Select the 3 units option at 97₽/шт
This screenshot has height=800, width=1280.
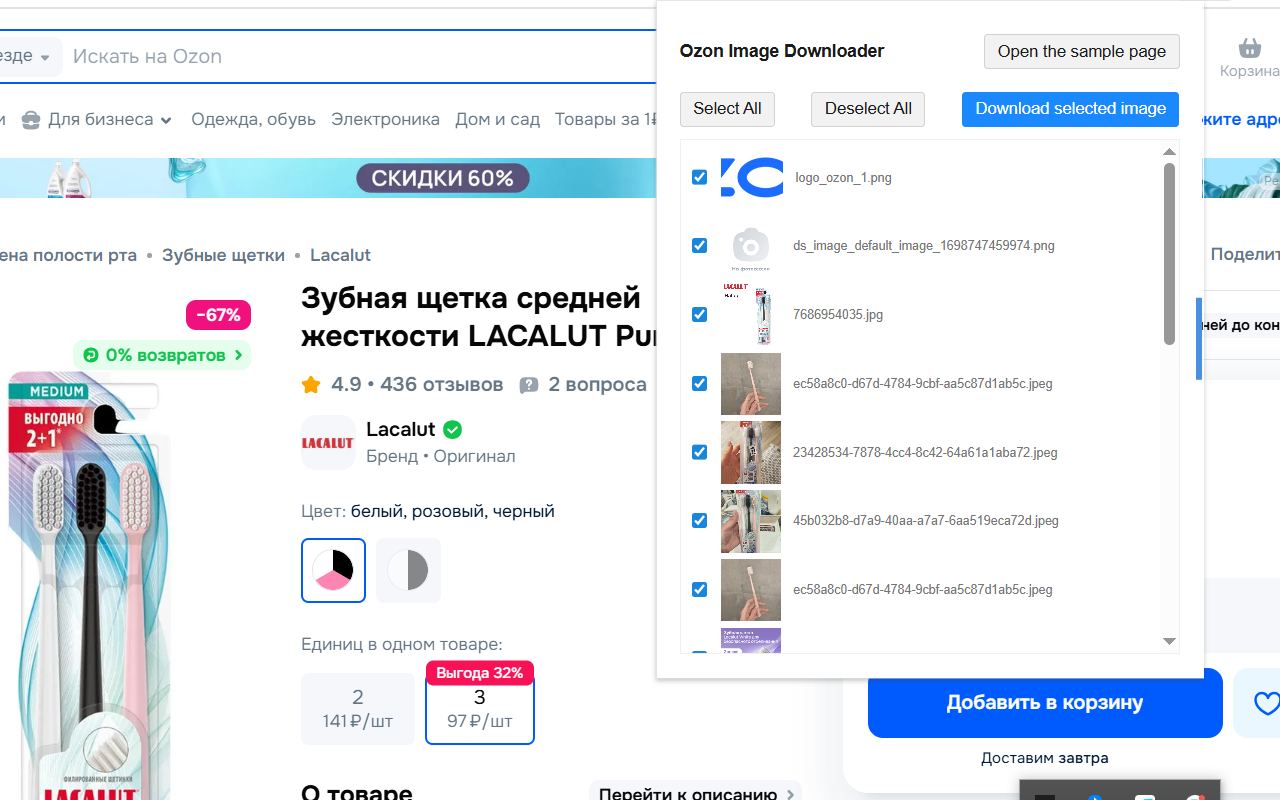[480, 709]
